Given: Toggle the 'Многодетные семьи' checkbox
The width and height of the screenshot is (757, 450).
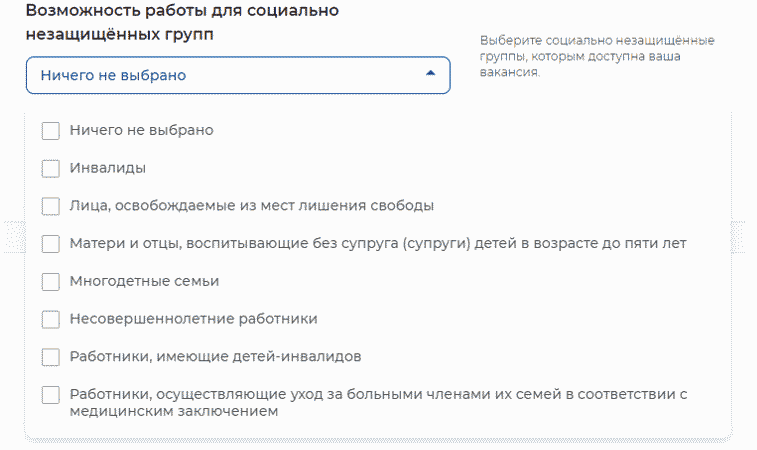Looking at the screenshot, I should tap(51, 282).
